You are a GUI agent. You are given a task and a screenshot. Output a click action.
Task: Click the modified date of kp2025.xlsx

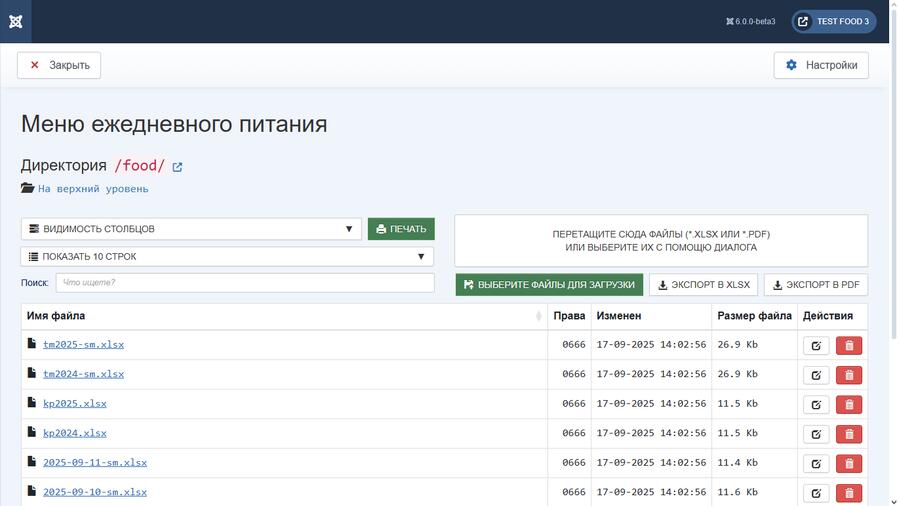point(651,403)
